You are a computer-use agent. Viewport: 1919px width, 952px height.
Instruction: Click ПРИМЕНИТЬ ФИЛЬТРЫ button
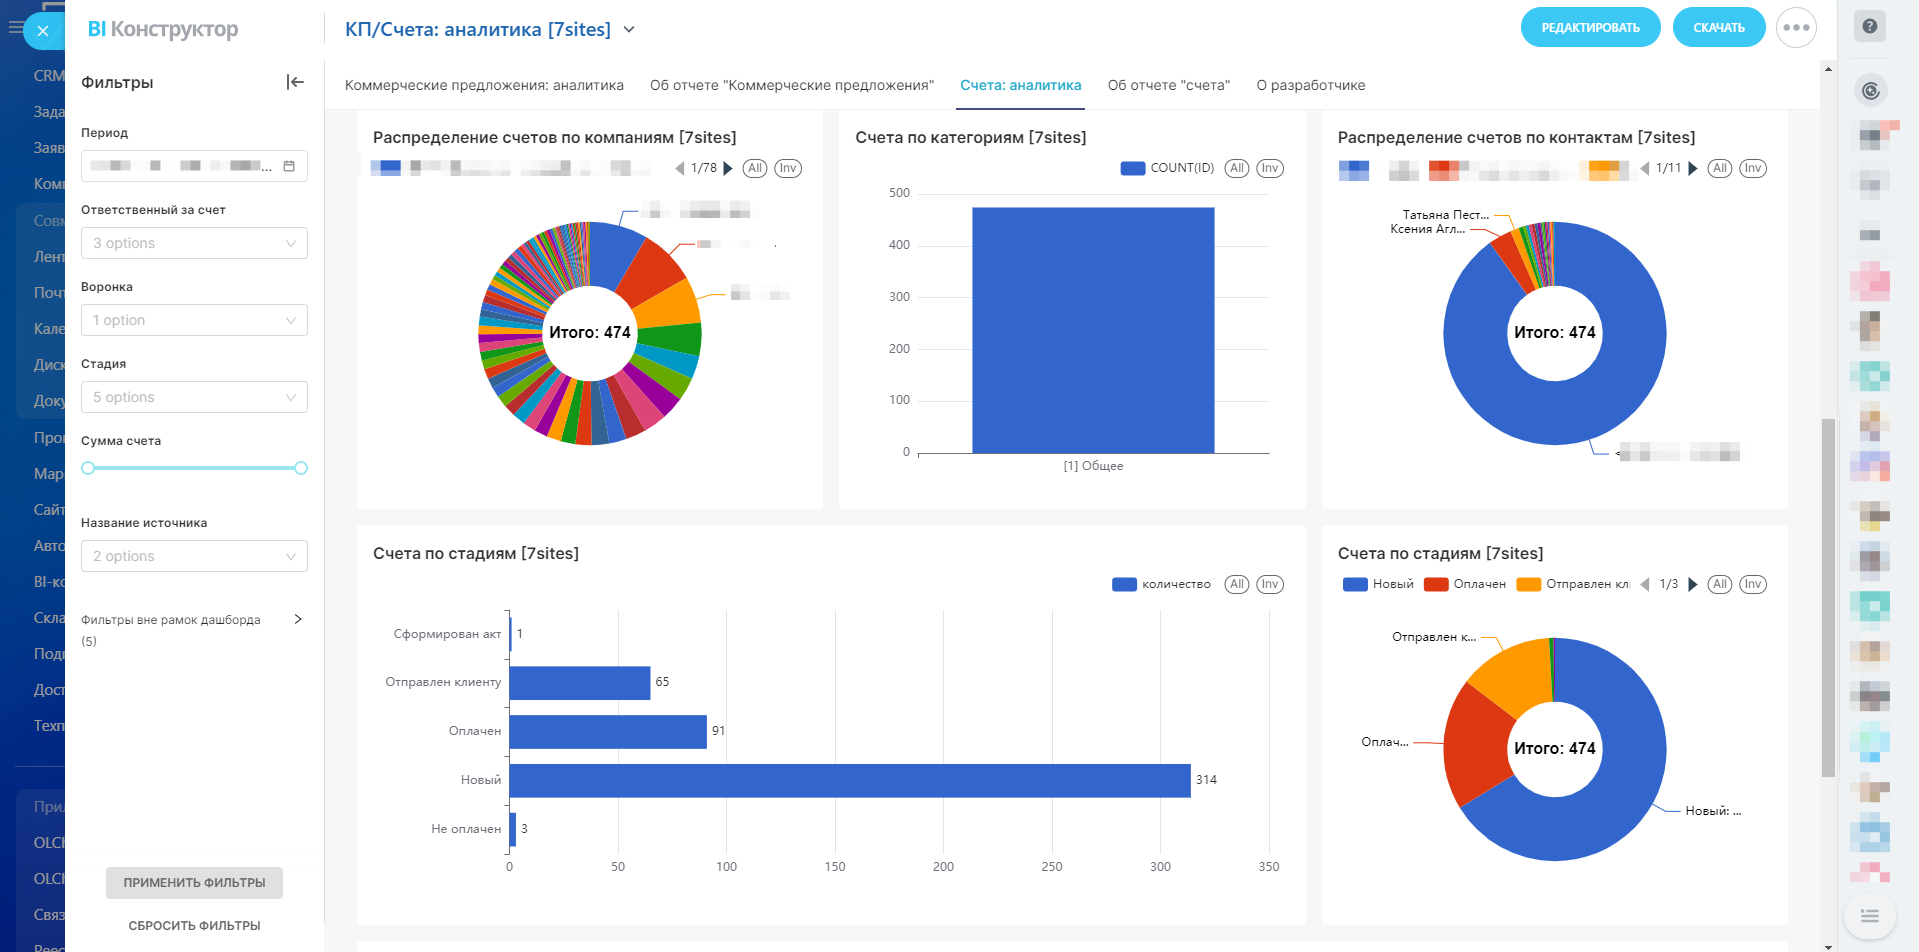tap(194, 883)
